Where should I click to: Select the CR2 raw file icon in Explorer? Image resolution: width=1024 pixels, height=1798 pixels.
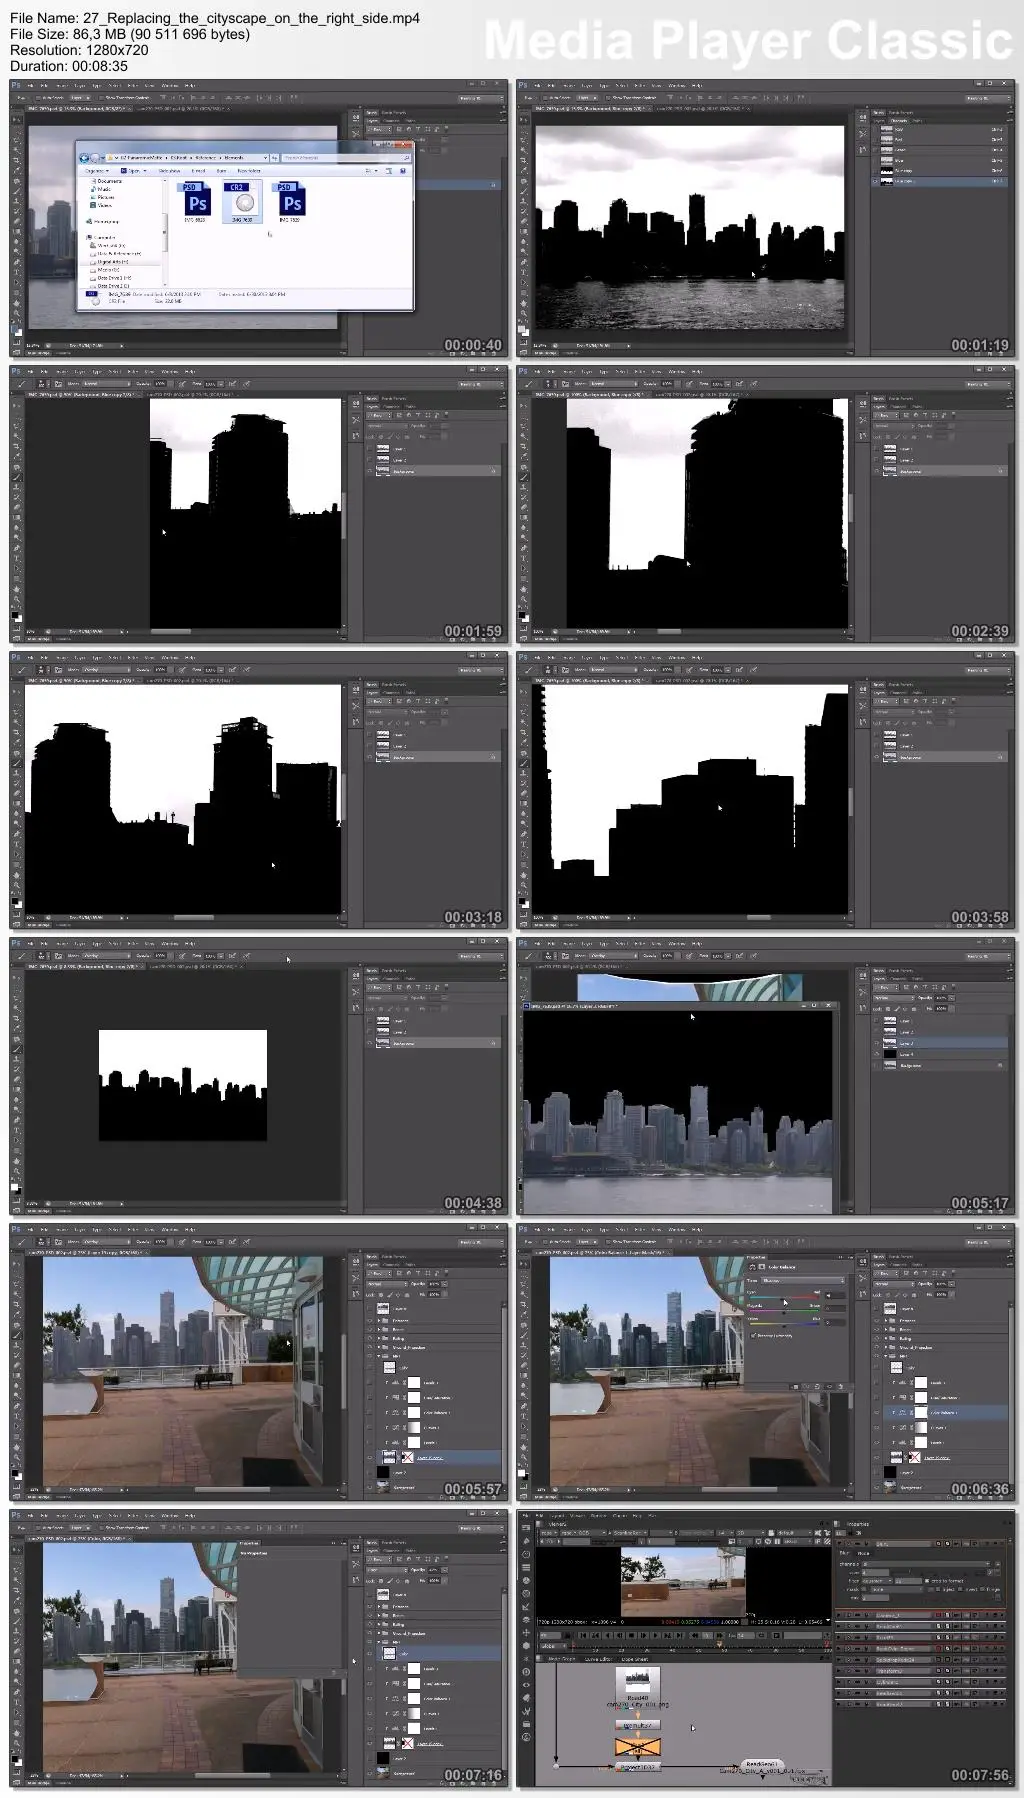244,201
